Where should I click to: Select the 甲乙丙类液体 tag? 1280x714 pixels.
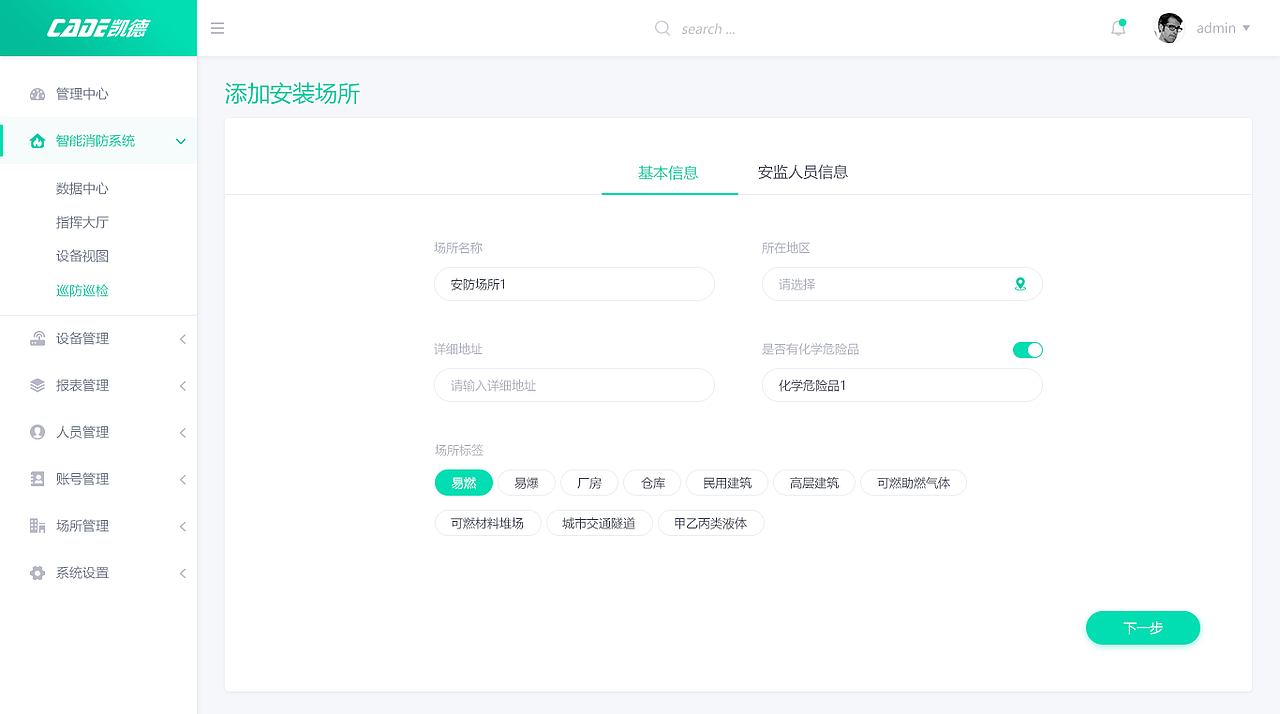click(x=711, y=523)
